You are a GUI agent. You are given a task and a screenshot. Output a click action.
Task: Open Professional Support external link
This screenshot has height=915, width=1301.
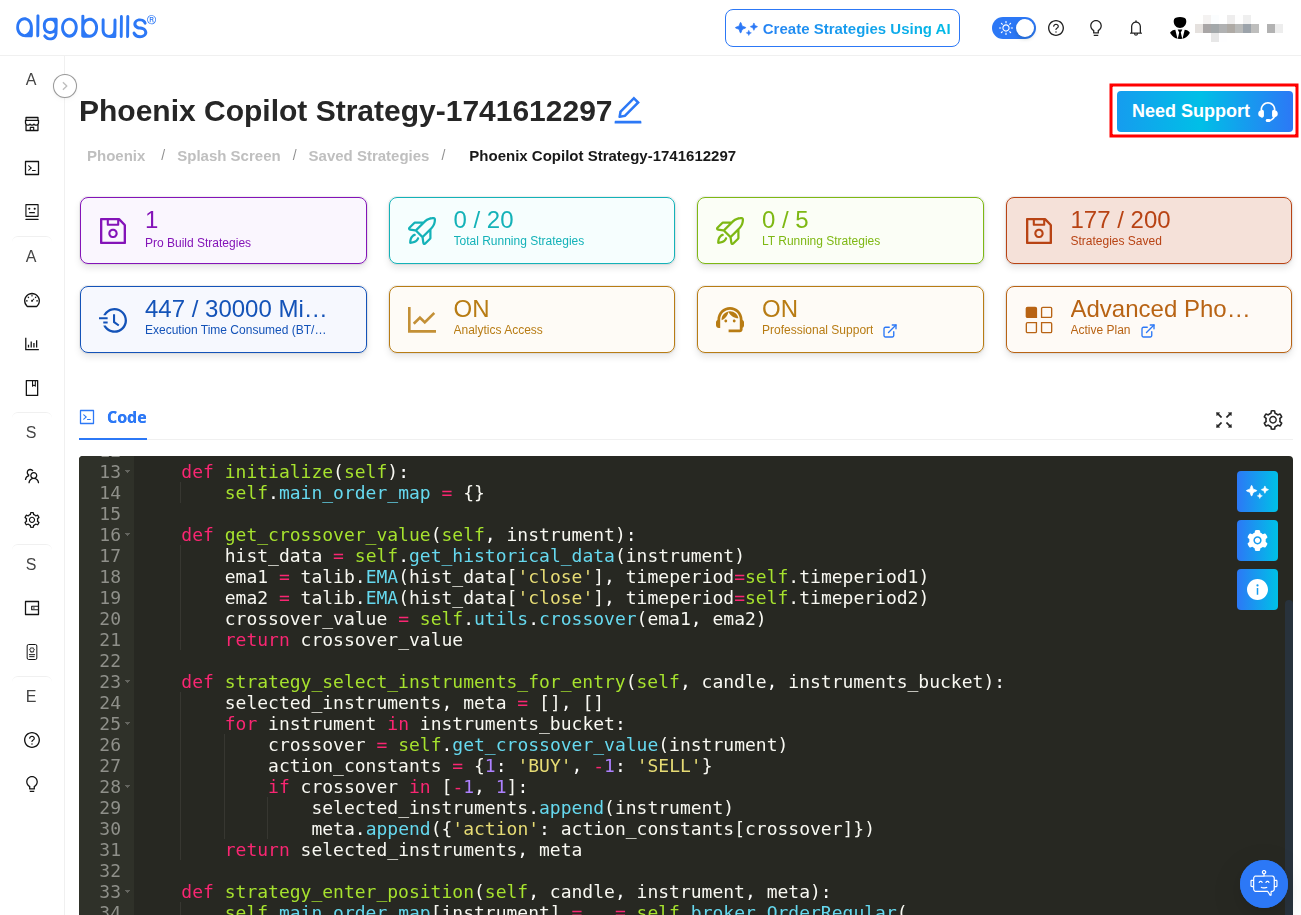[890, 330]
